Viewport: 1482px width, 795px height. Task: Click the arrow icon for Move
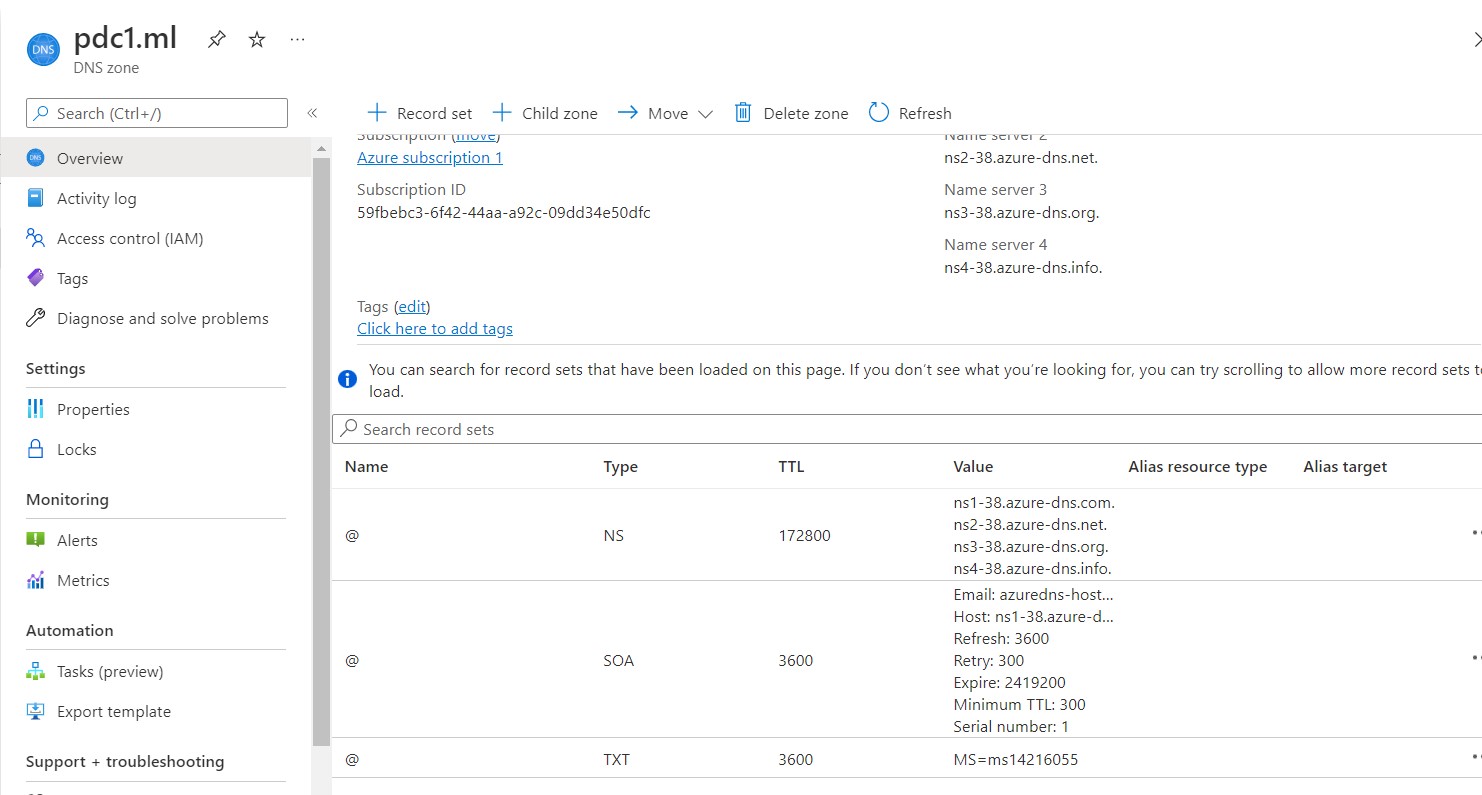627,112
